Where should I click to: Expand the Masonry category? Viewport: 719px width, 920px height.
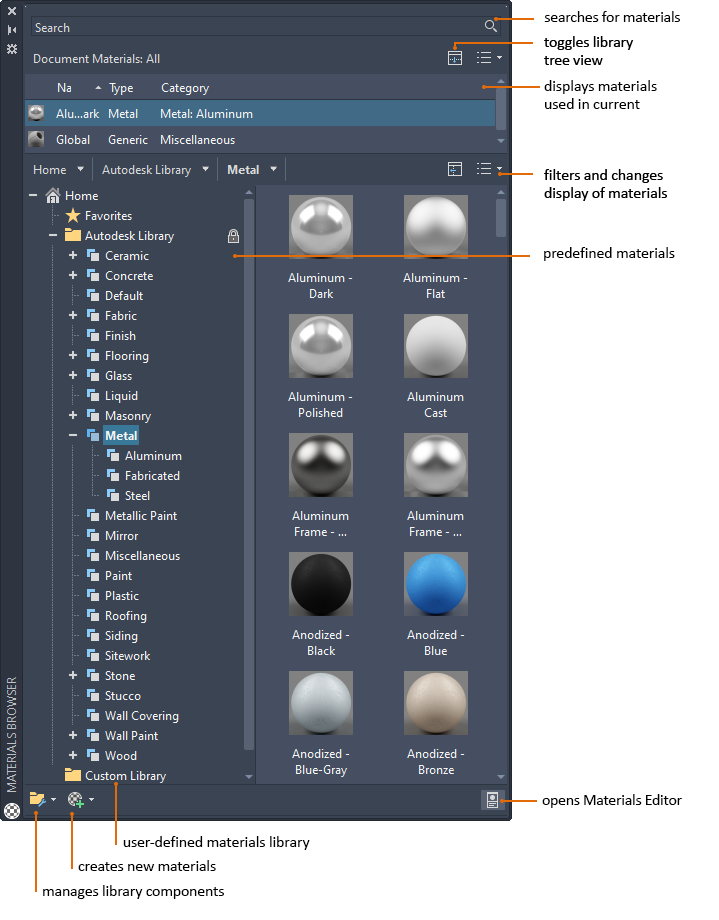[73, 415]
